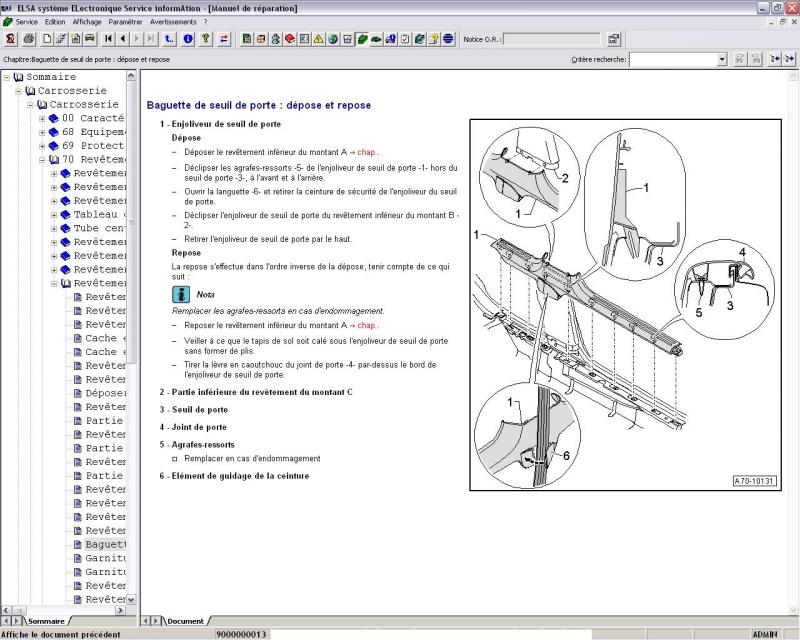Click the yellow warning triangle toolbar icon
This screenshot has height=640, width=800.
[318, 39]
